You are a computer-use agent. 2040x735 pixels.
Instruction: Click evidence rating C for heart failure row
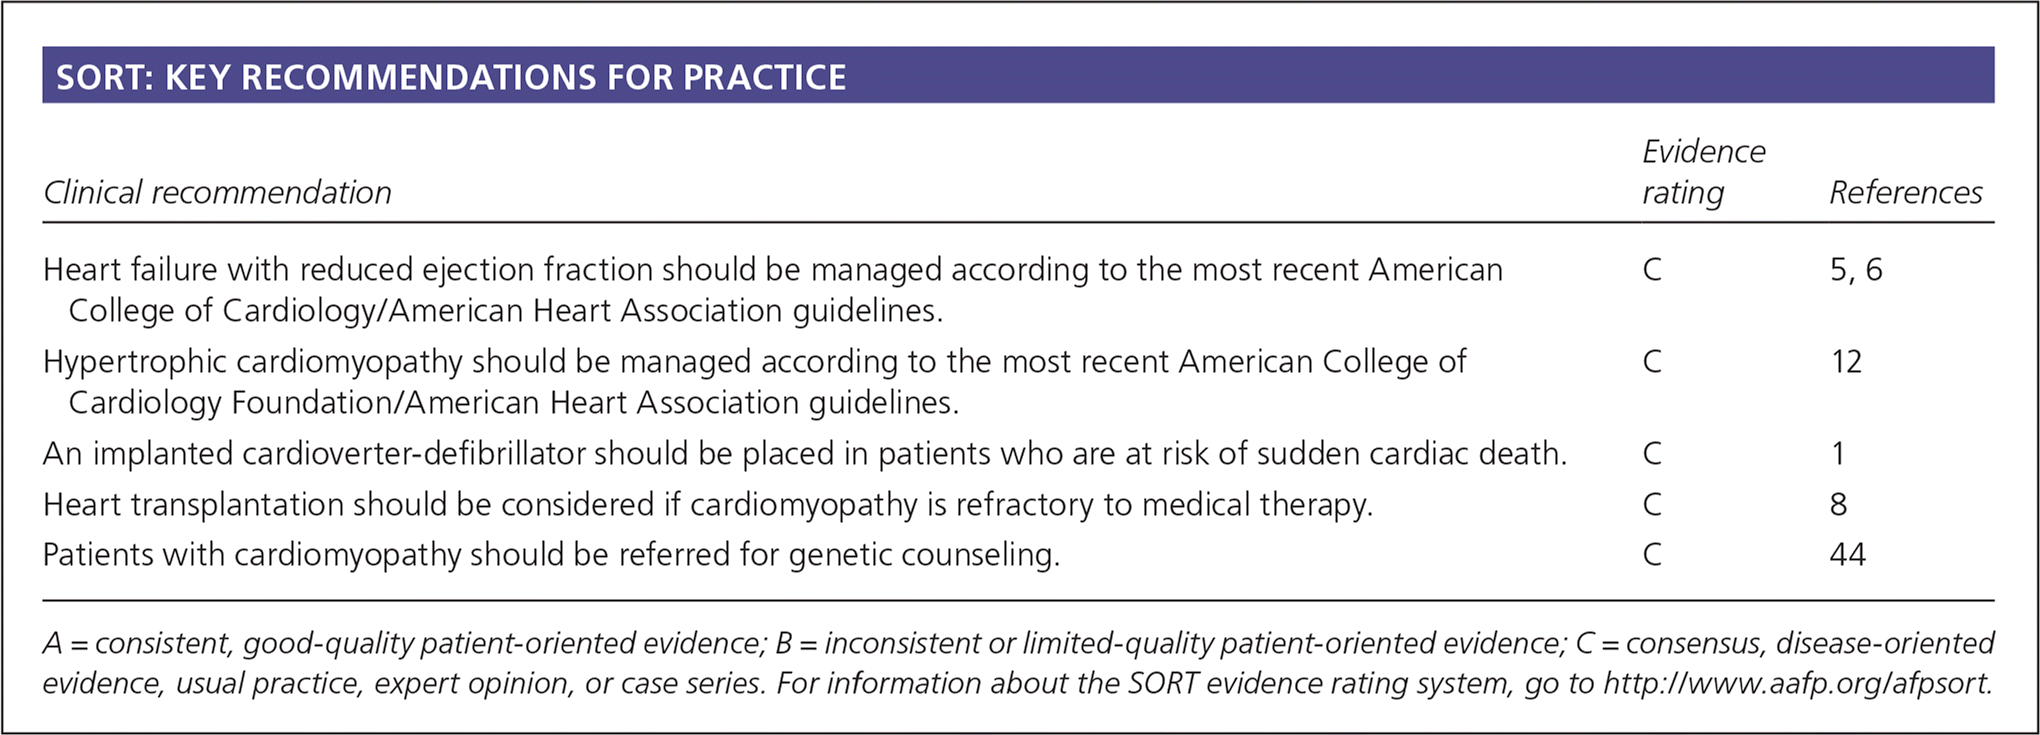[x=1652, y=270]
